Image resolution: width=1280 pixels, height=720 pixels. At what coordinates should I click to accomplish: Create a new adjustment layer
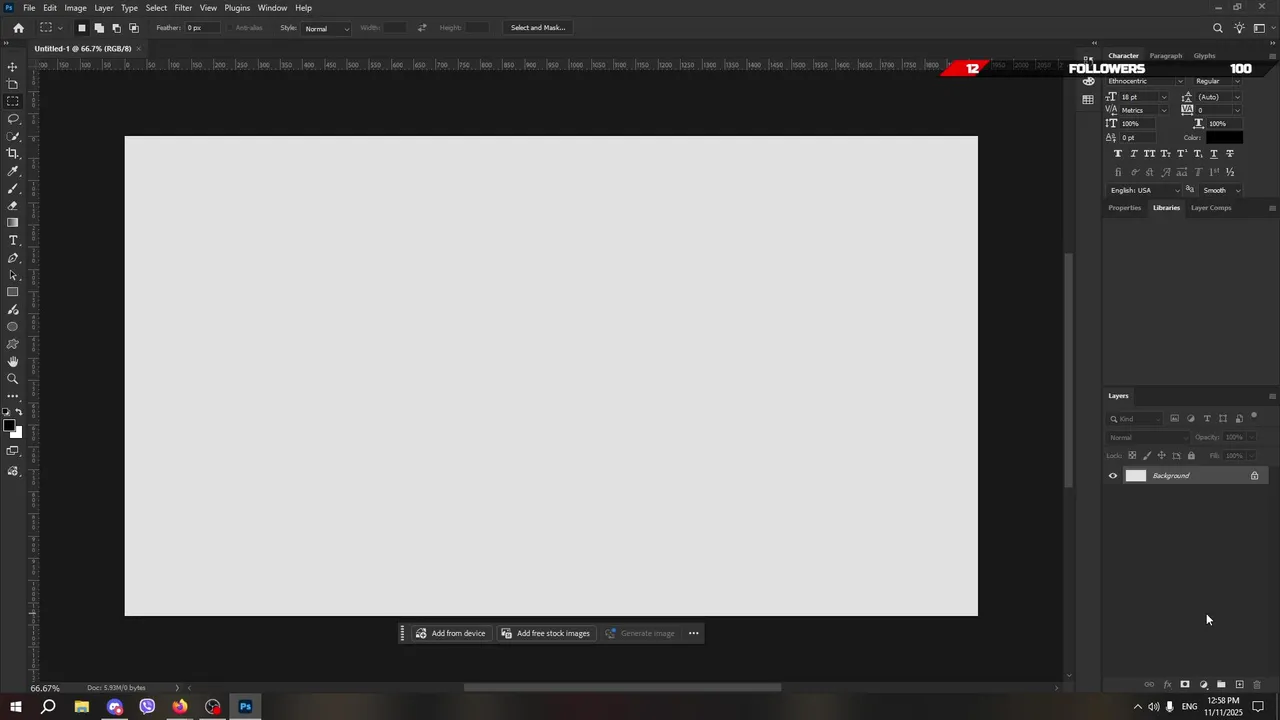1203,685
